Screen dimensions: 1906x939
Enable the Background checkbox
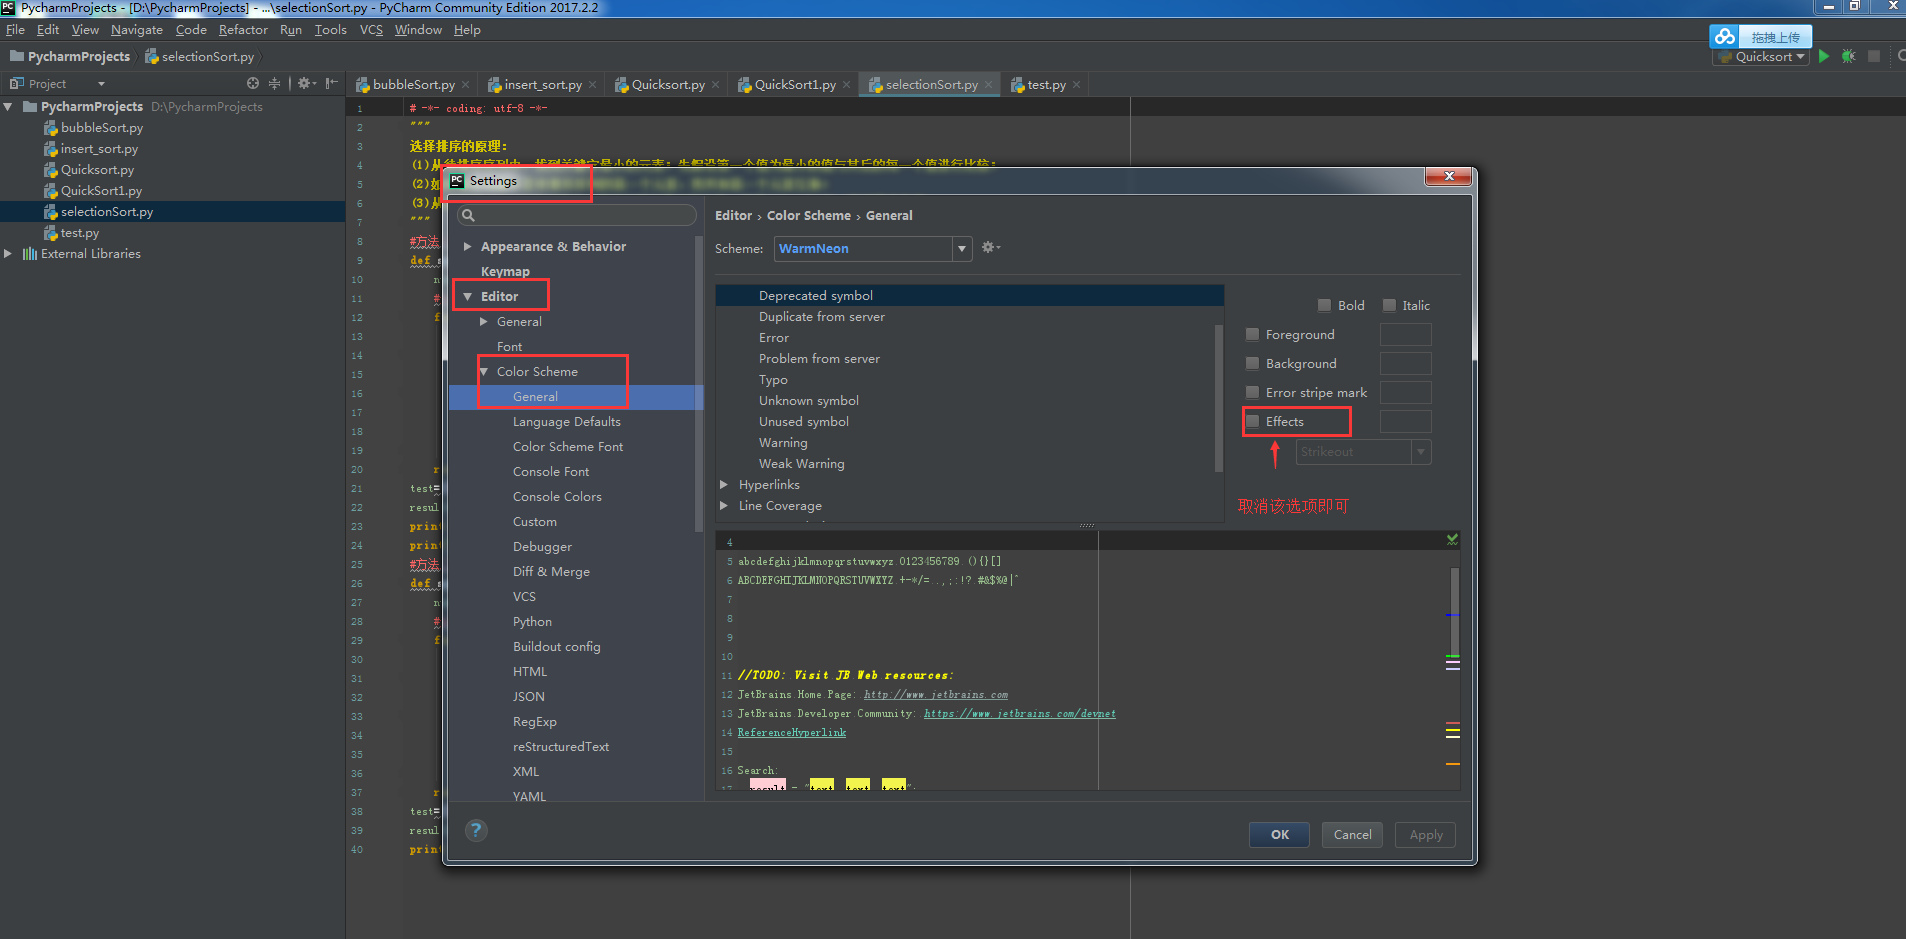[1252, 363]
